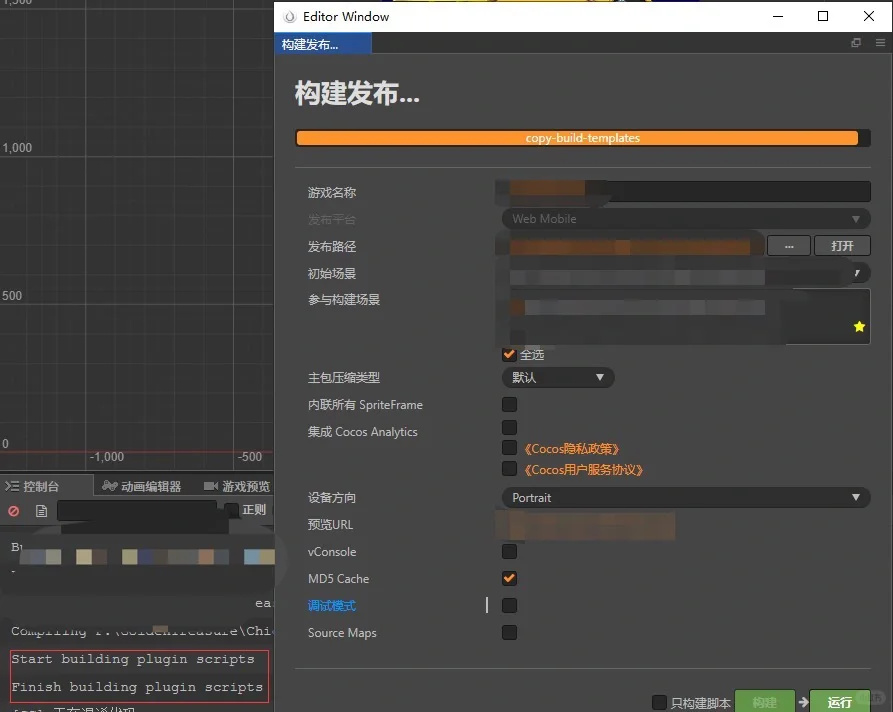Screen dimensions: 893x712
Task: Enable 内联所有 SpriteFrame checkbox
Action: pos(509,404)
